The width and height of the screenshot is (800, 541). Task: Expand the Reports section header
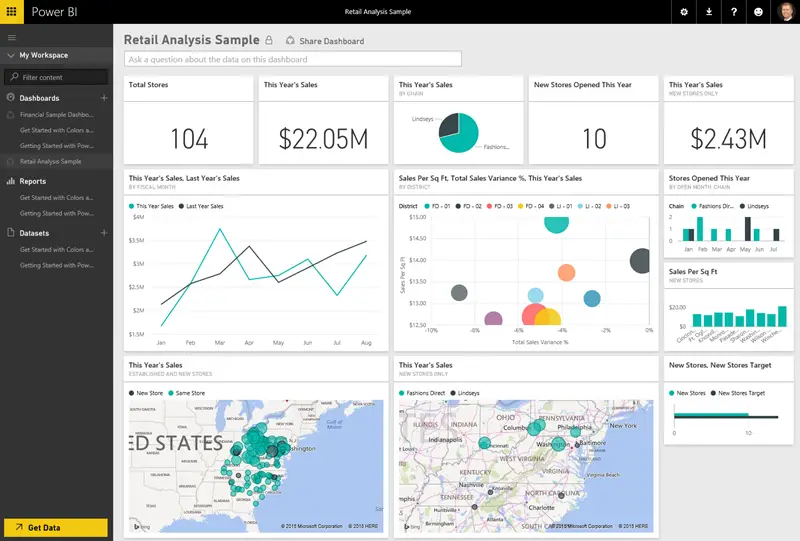[33, 181]
